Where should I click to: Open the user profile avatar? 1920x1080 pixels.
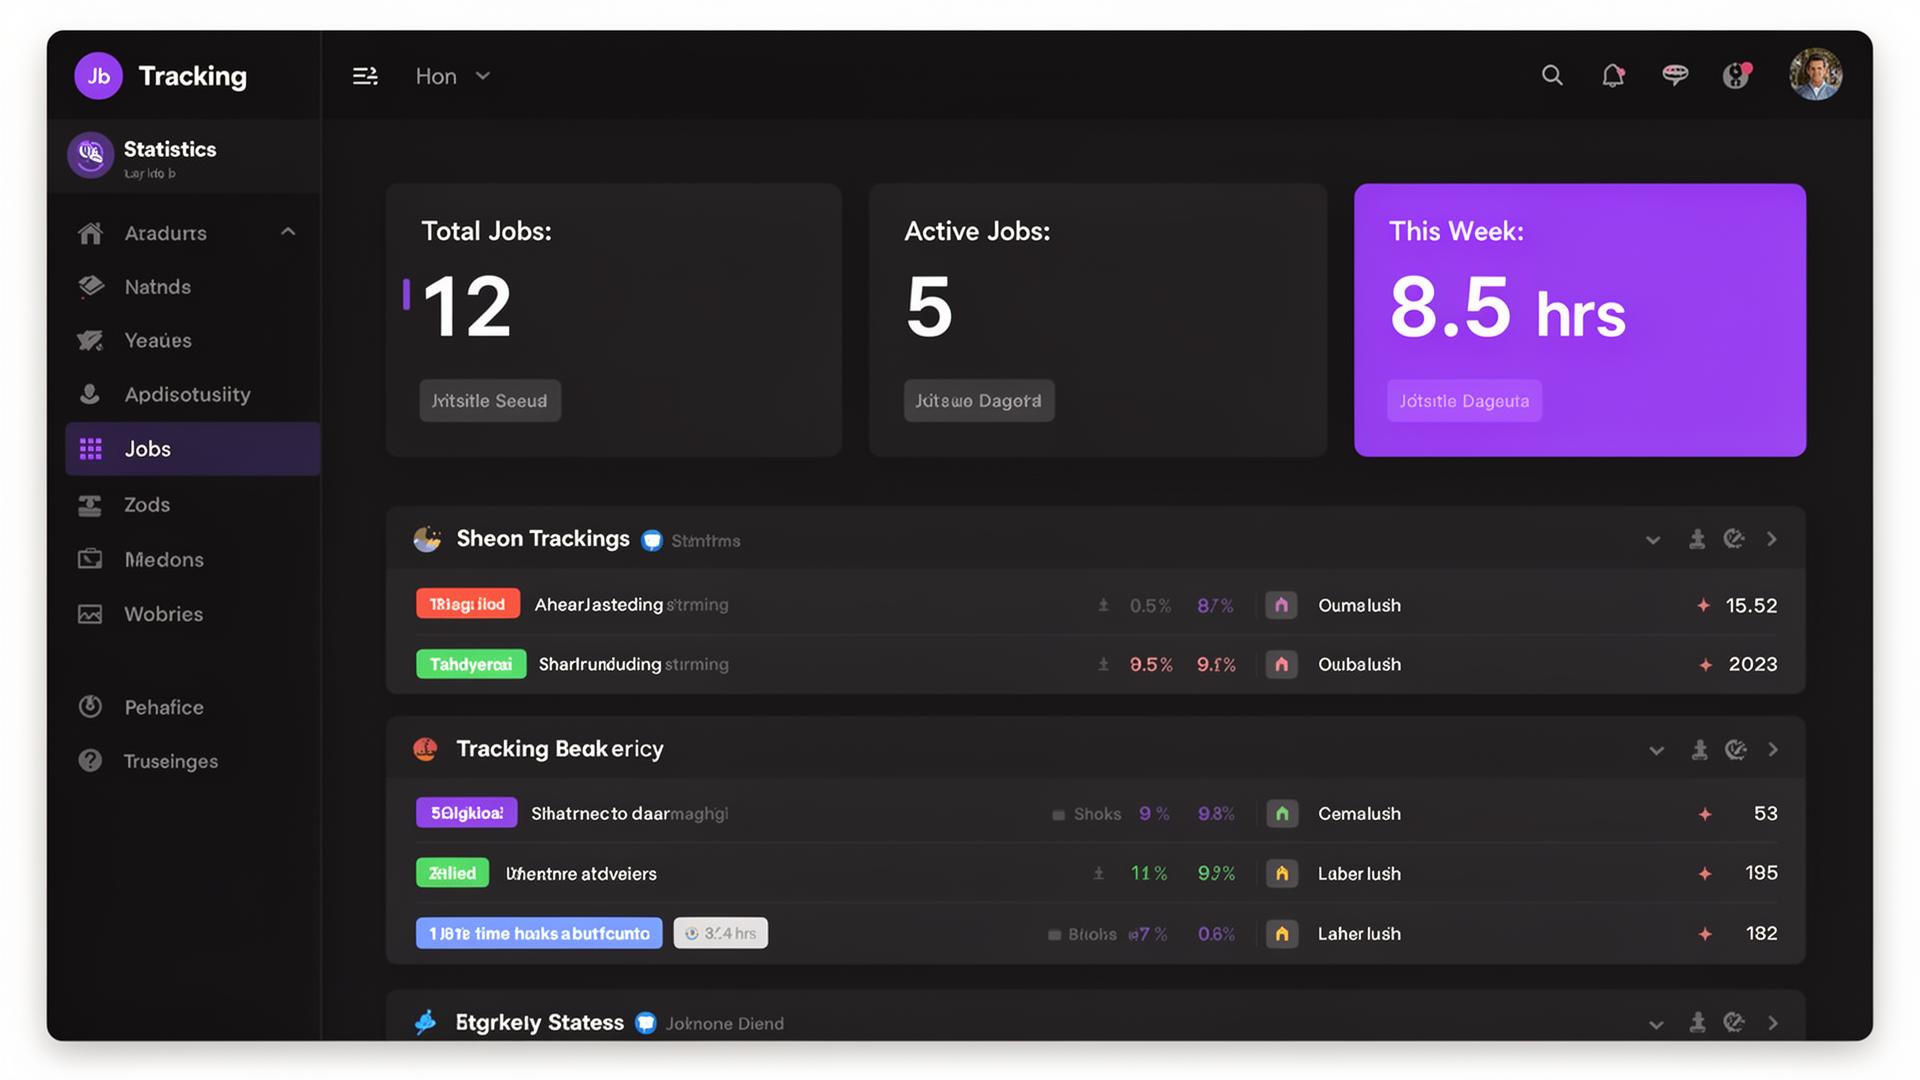pyautogui.click(x=1815, y=75)
